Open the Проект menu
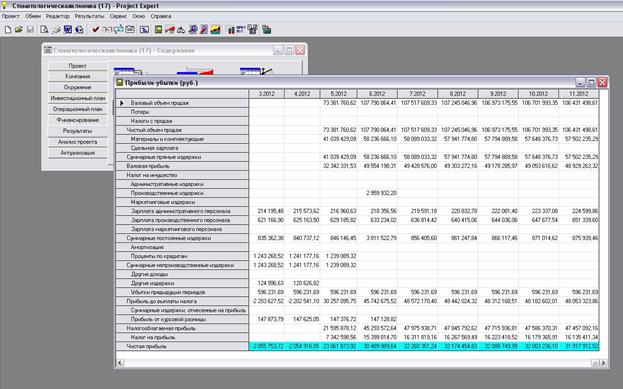 click(x=11, y=16)
